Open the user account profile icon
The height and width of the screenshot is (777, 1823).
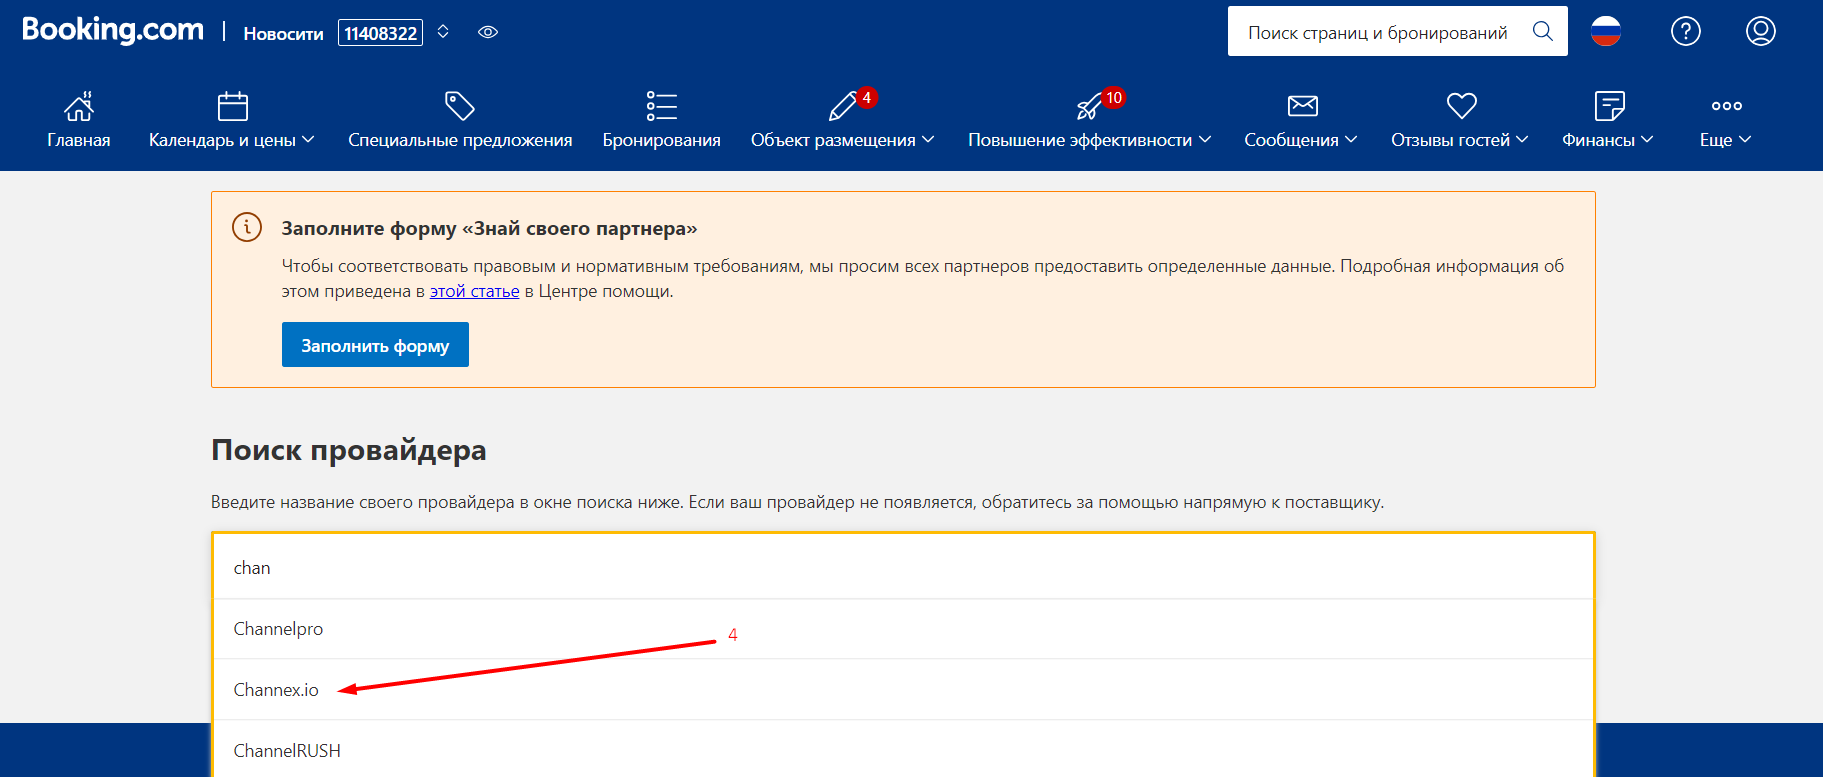click(1761, 31)
